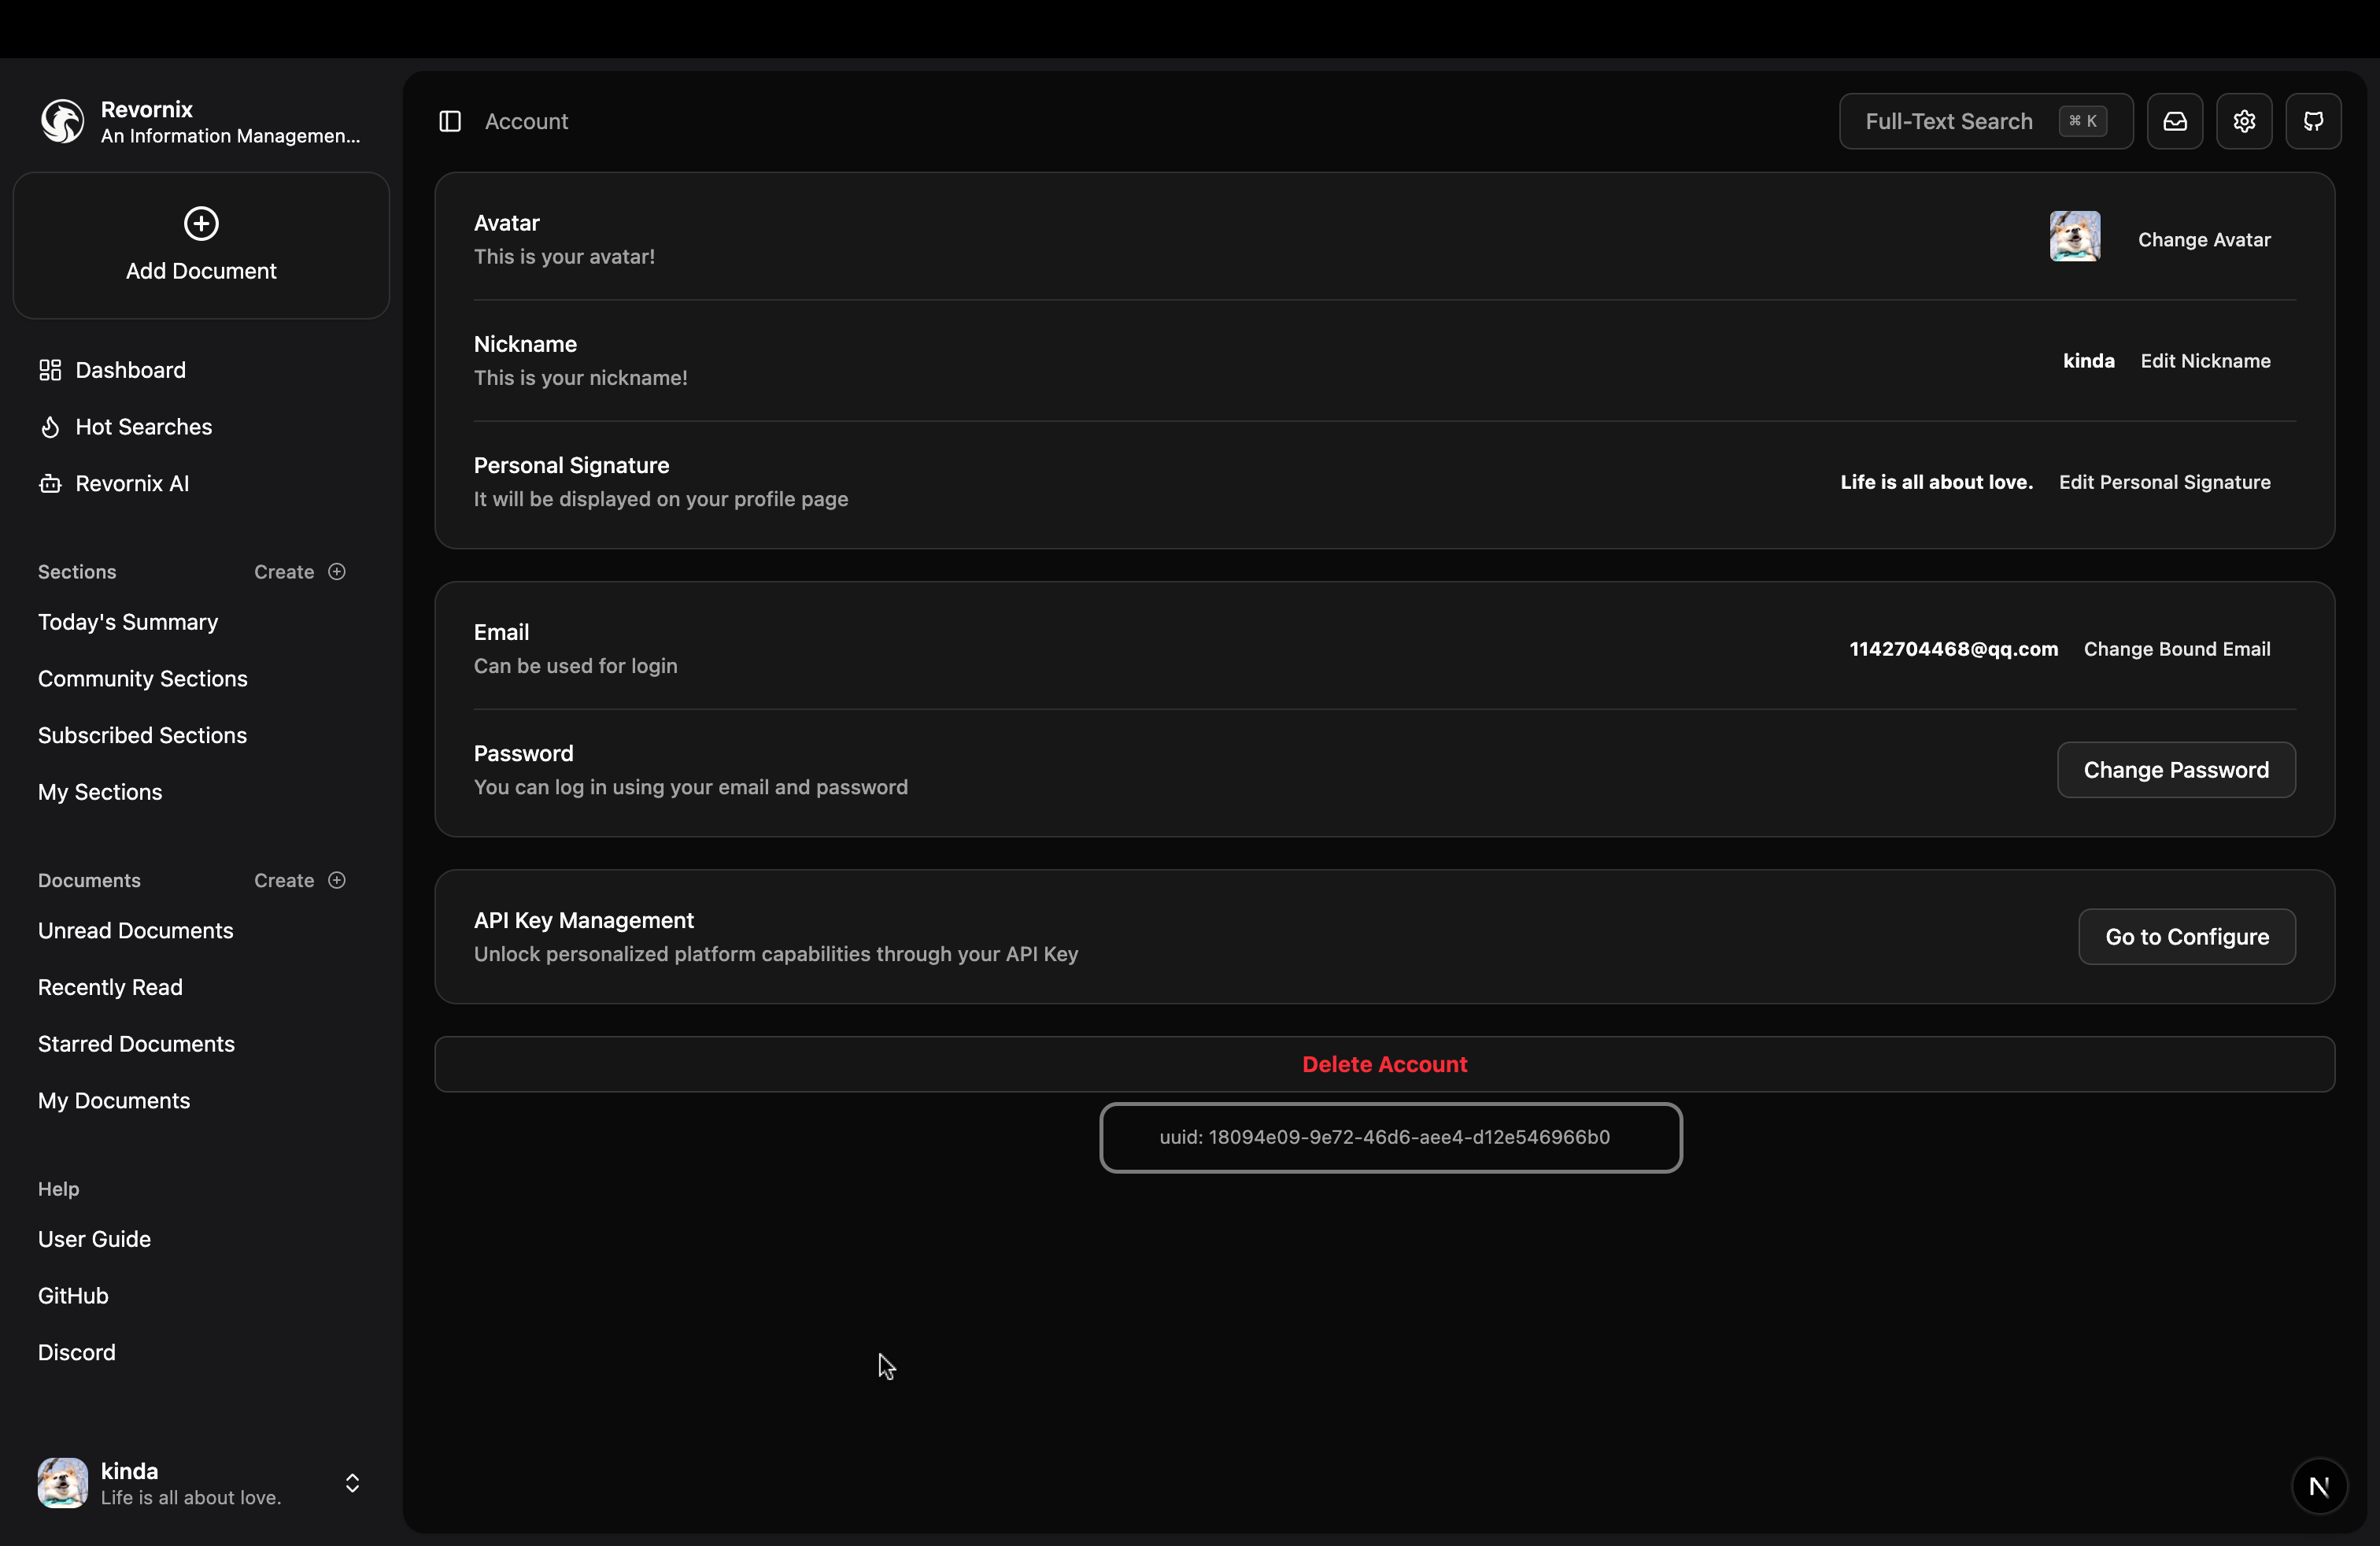The height and width of the screenshot is (1546, 2380).
Task: Click the Revornix AI robot icon
Action: pyautogui.click(x=50, y=484)
